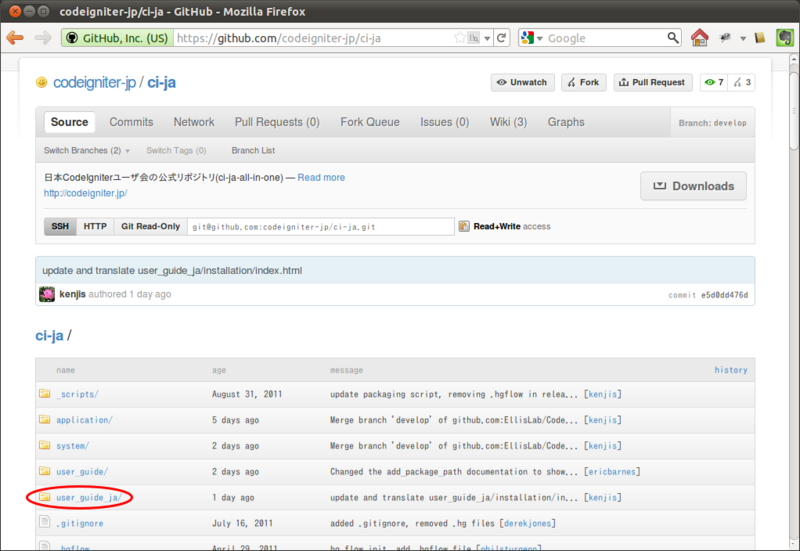Viewport: 800px width, 551px height.
Task: Click the bookmarks book toolbar icon
Action: click(x=760, y=38)
